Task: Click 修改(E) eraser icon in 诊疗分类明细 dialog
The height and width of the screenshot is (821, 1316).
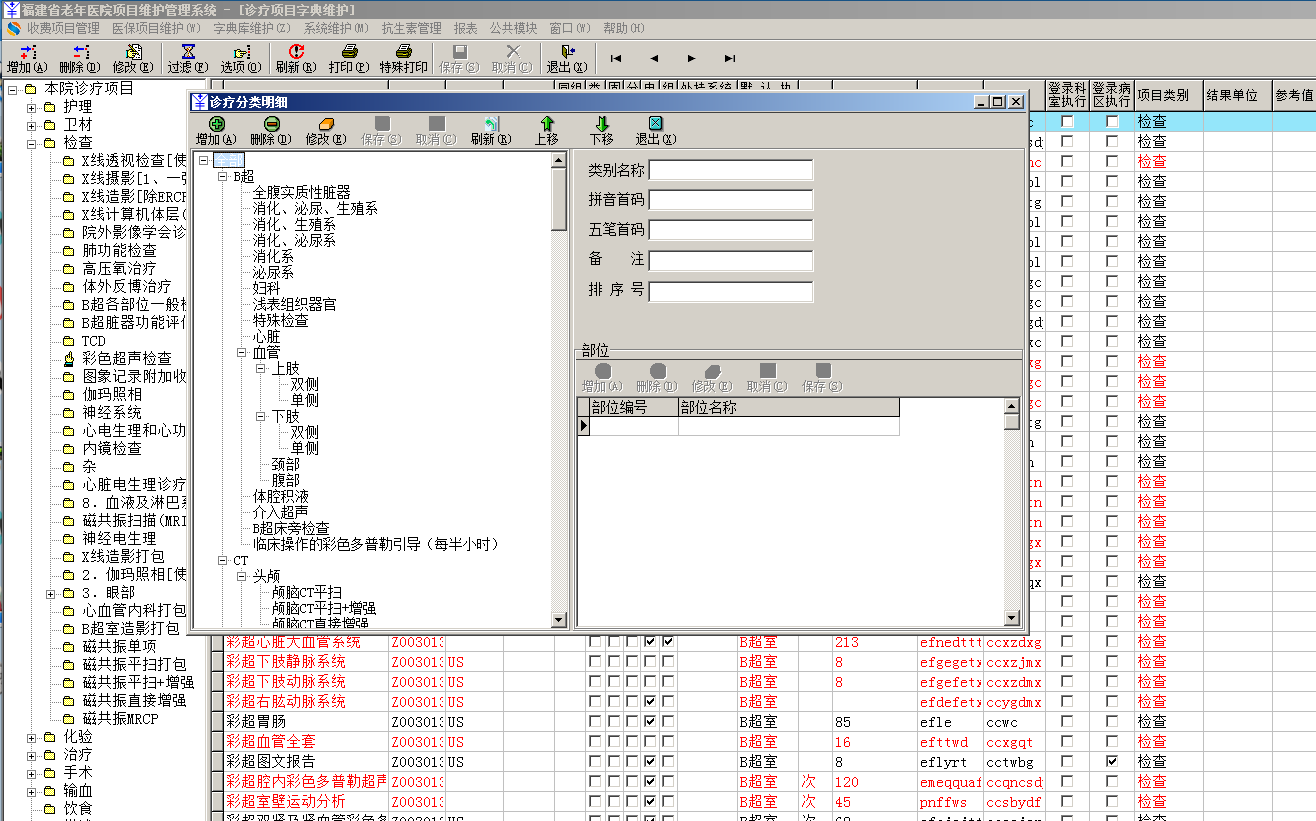Action: (325, 123)
